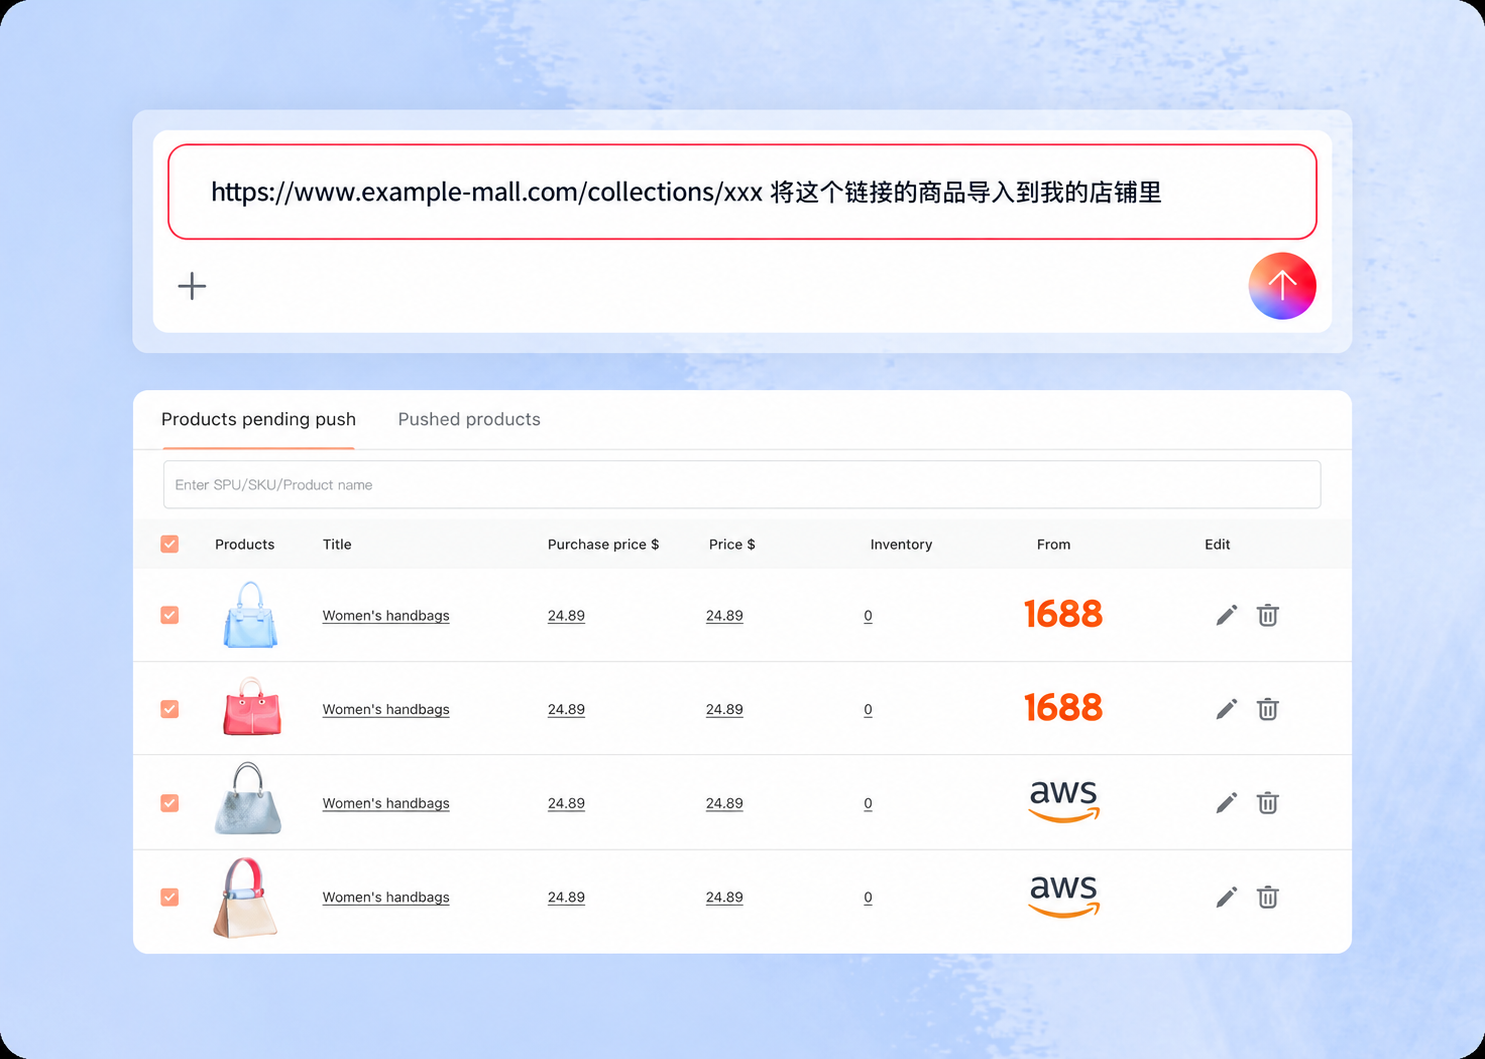1485x1059 pixels.
Task: Open the Pushed products tab
Action: [469, 419]
